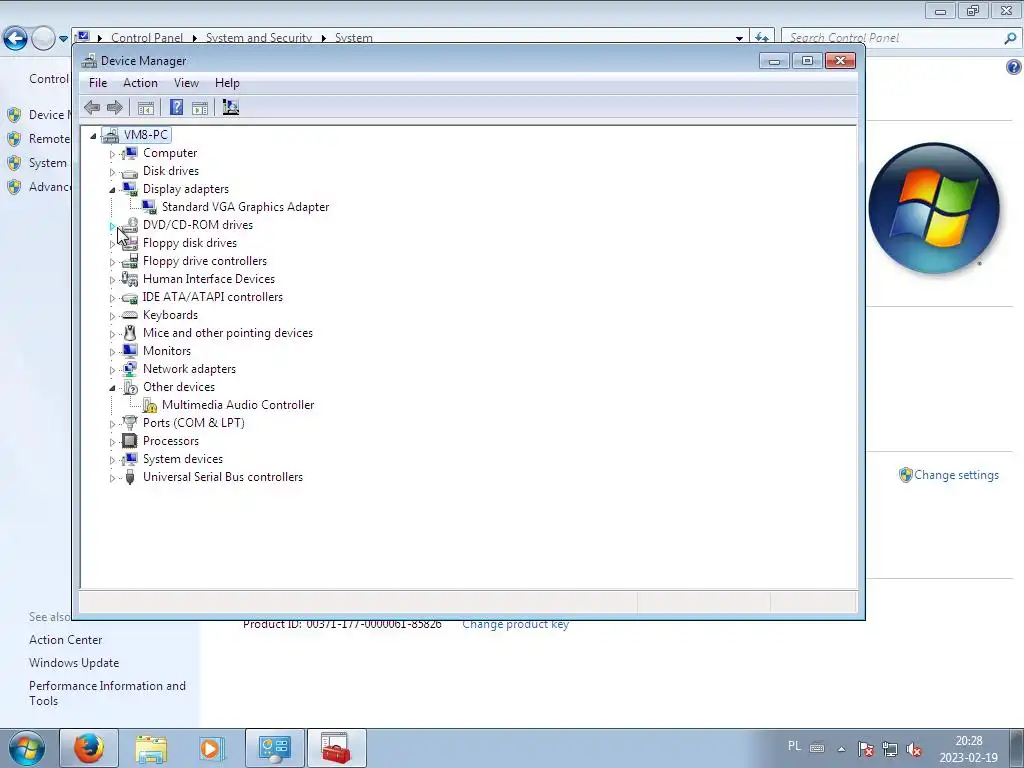Open Windows Media Player from taskbar
The width and height of the screenshot is (1024, 768).
(x=212, y=748)
